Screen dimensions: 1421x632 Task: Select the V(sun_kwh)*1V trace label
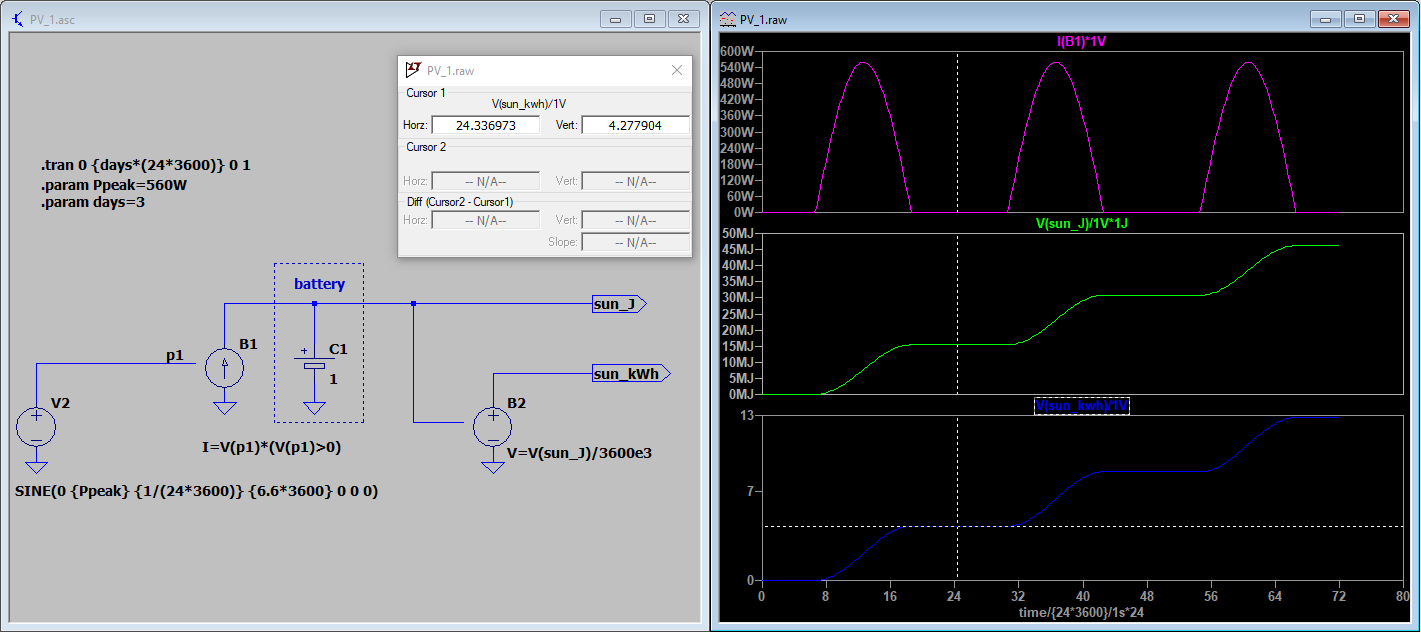coord(1081,406)
